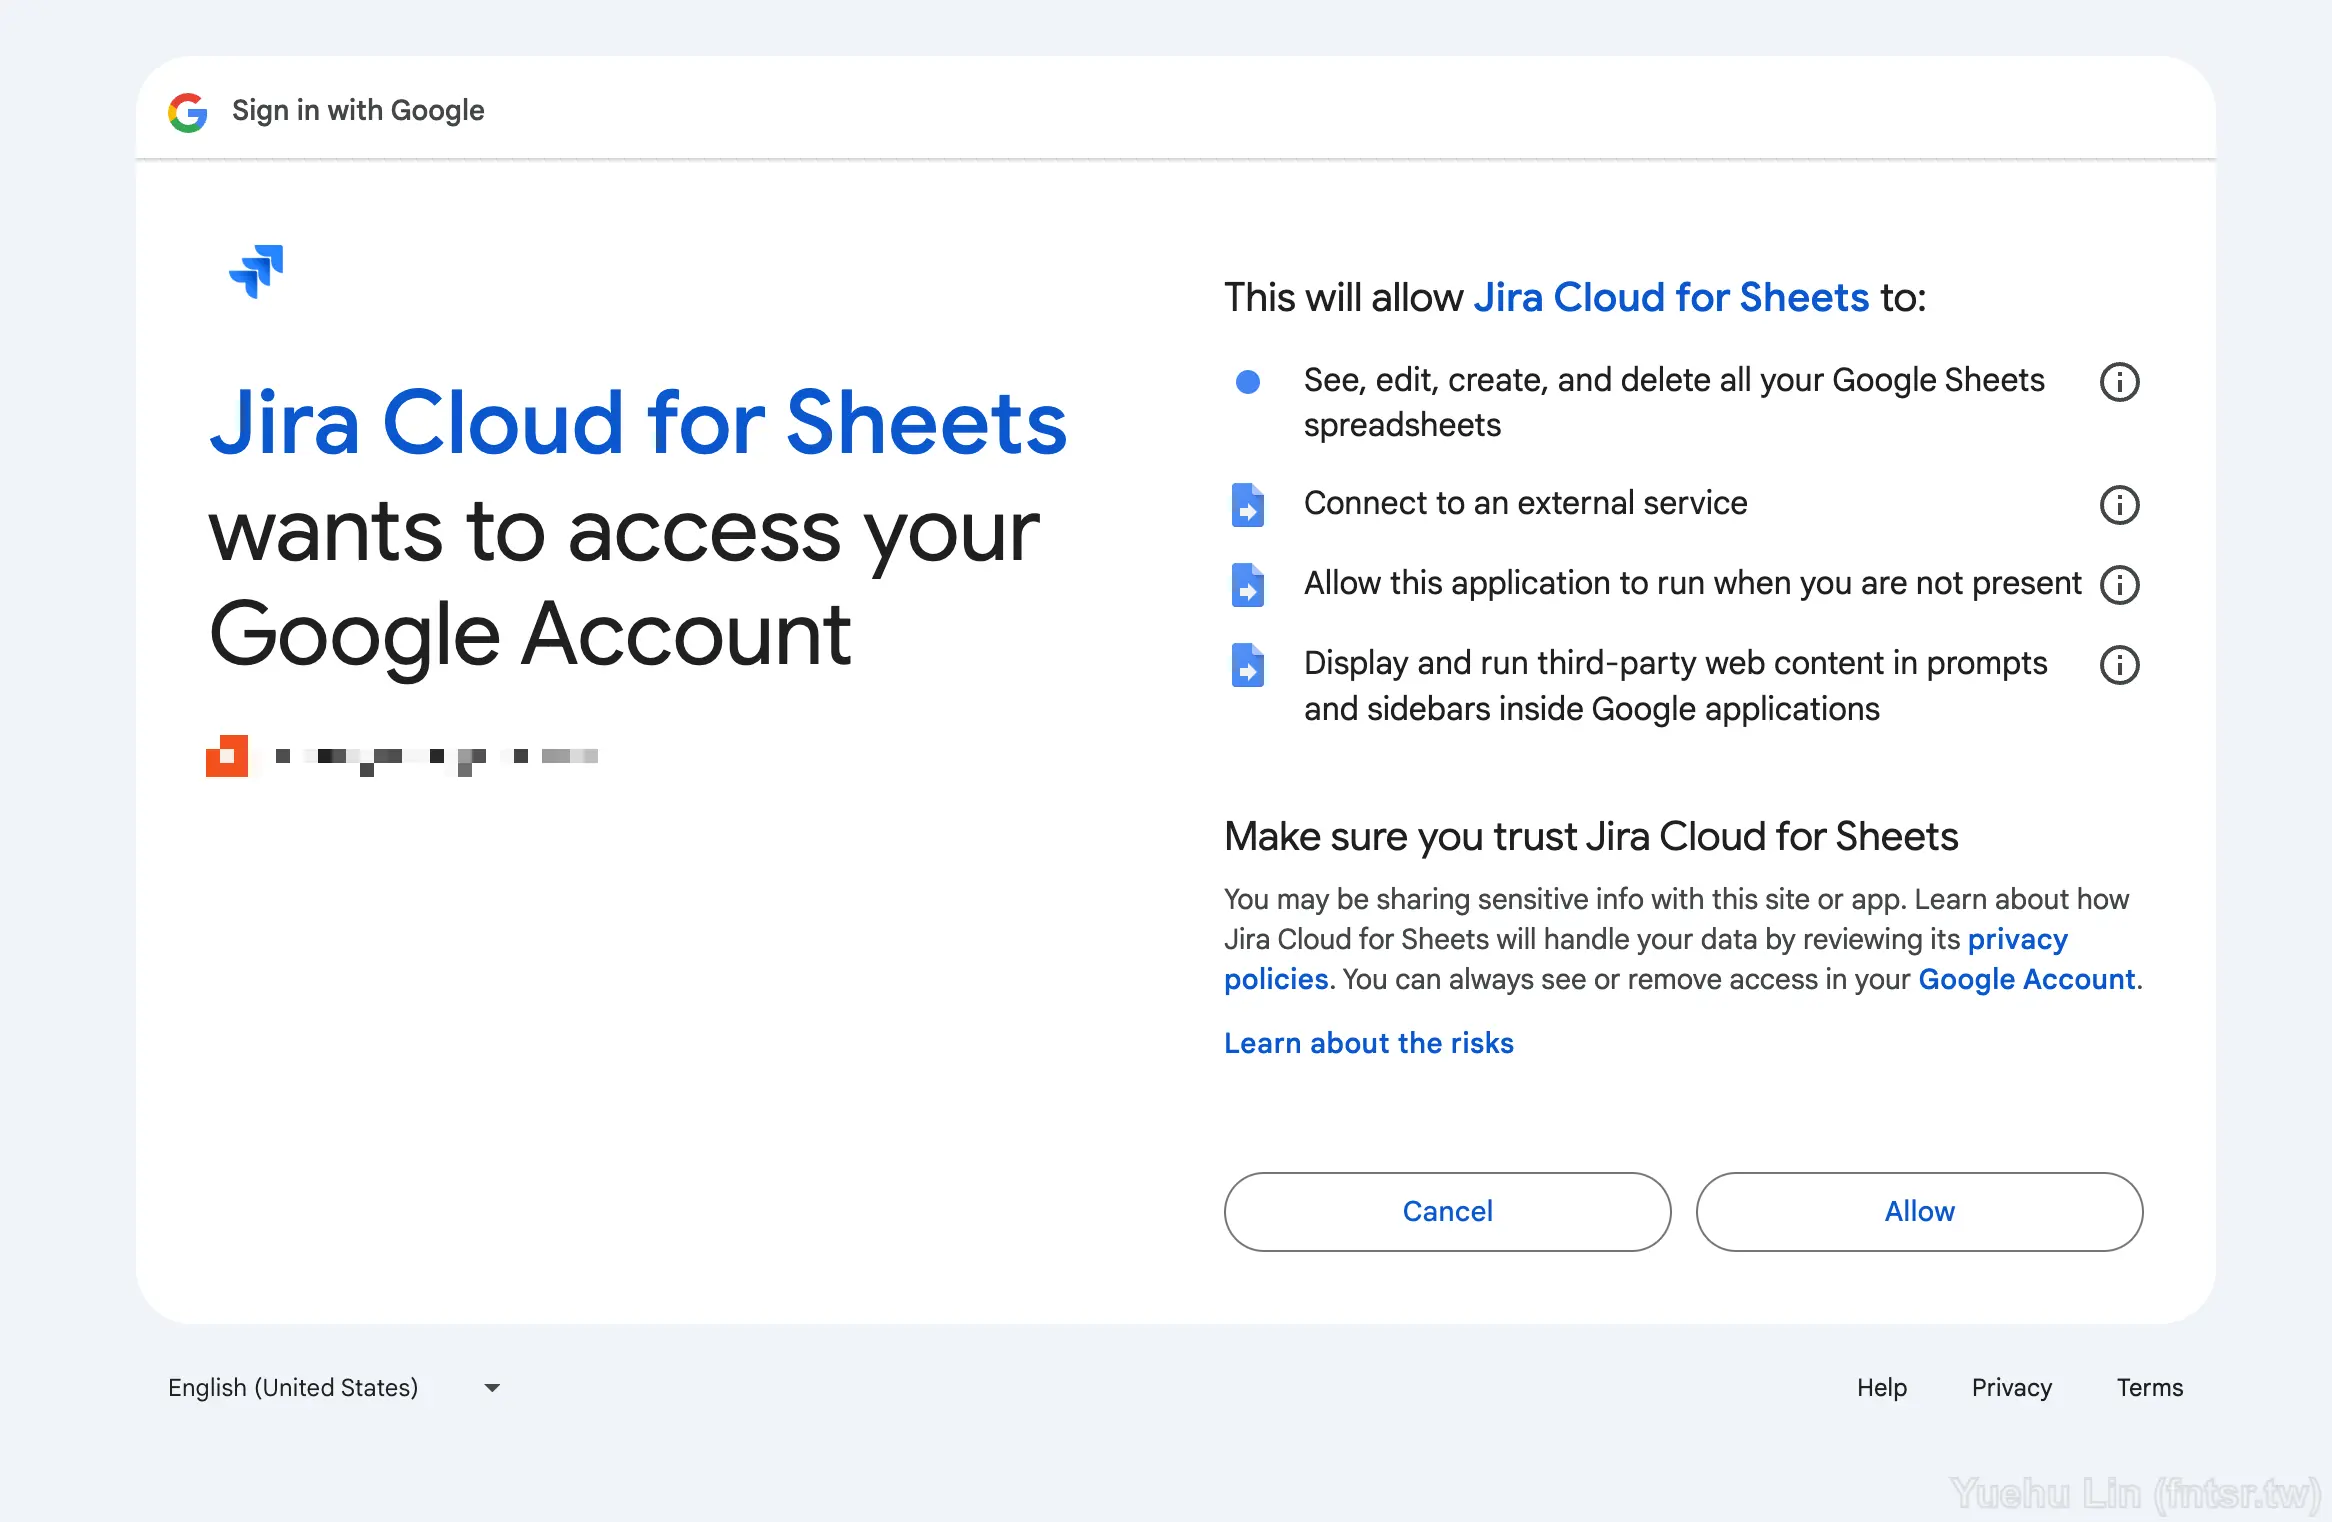Image resolution: width=2332 pixels, height=1522 pixels.
Task: Open info for run when not present permission
Action: [x=2119, y=585]
